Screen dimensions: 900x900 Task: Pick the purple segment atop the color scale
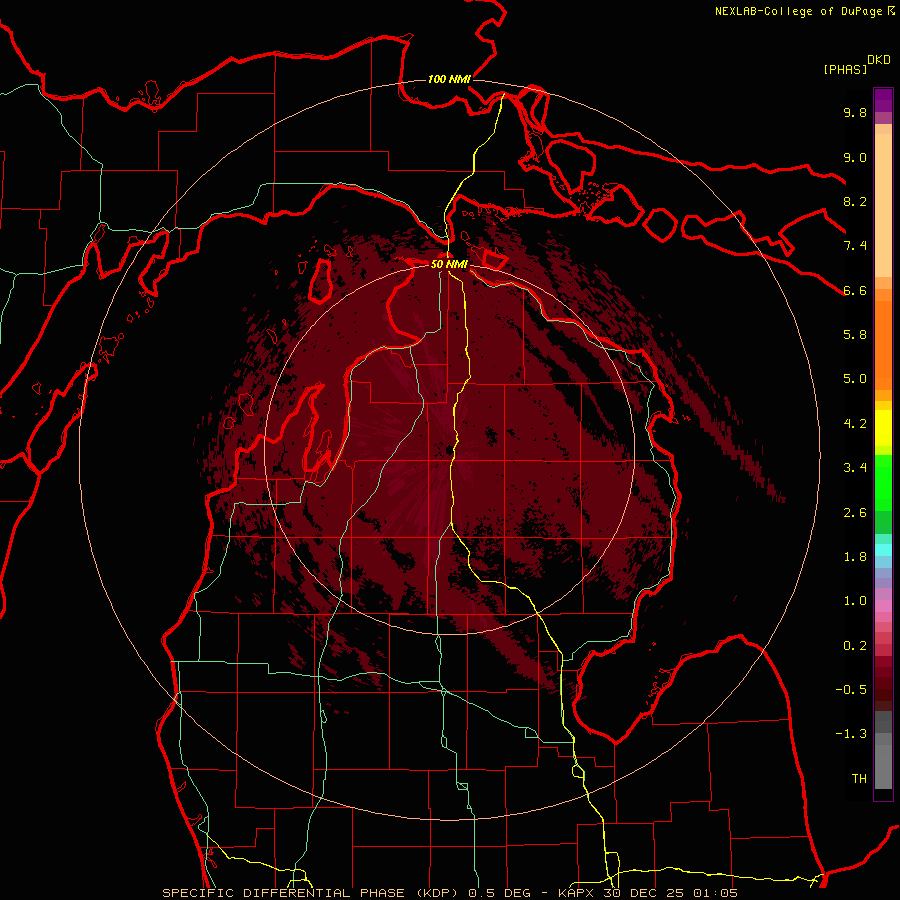click(883, 100)
